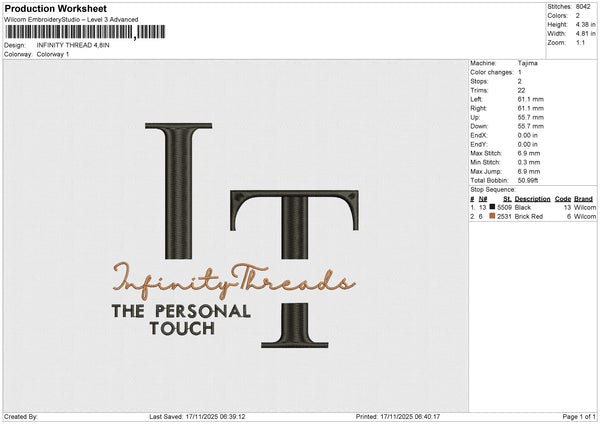Click the Brick Red thread color swatch
This screenshot has height=424, width=600.
tap(492, 216)
